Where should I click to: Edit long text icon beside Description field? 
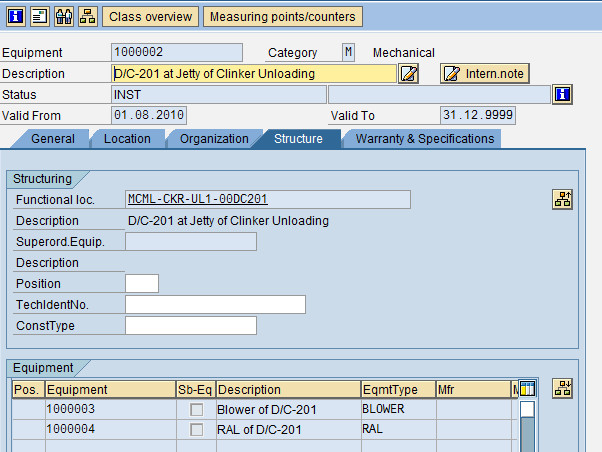(x=408, y=73)
